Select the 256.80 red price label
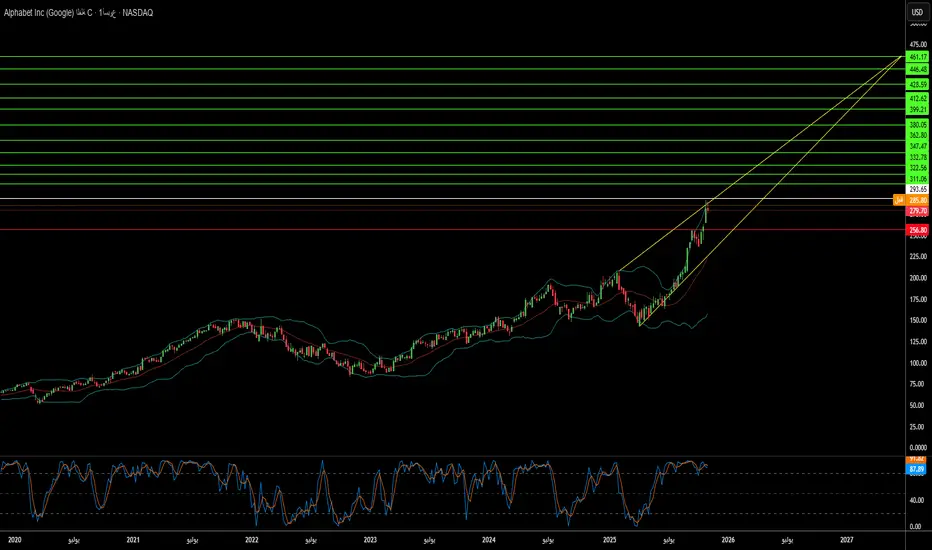Viewport: 932px width, 550px height. click(x=917, y=230)
